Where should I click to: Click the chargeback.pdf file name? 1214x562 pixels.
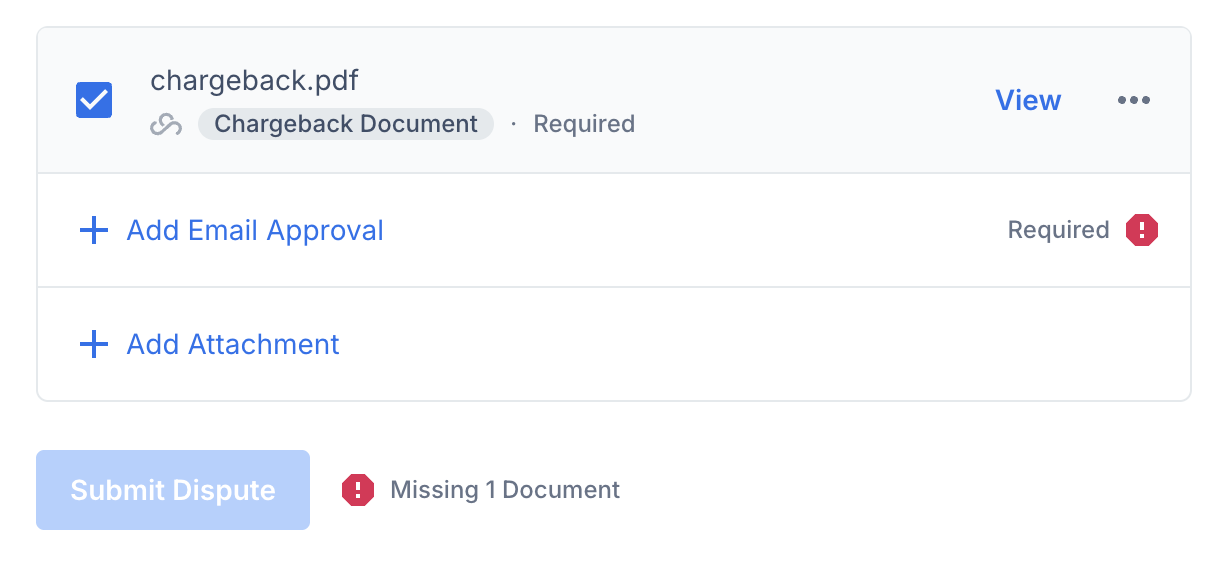click(254, 79)
